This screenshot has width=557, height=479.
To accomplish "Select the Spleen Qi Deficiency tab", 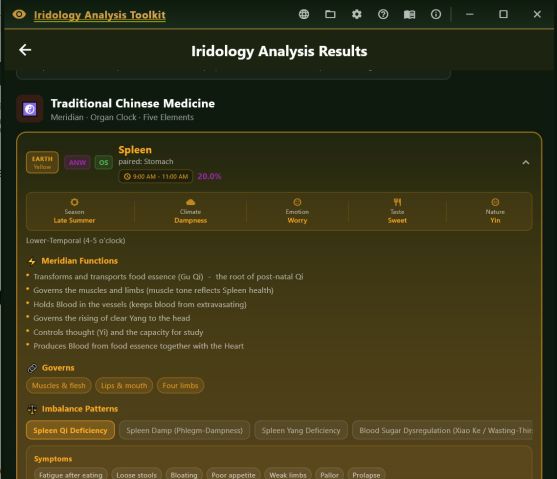I will 70,430.
